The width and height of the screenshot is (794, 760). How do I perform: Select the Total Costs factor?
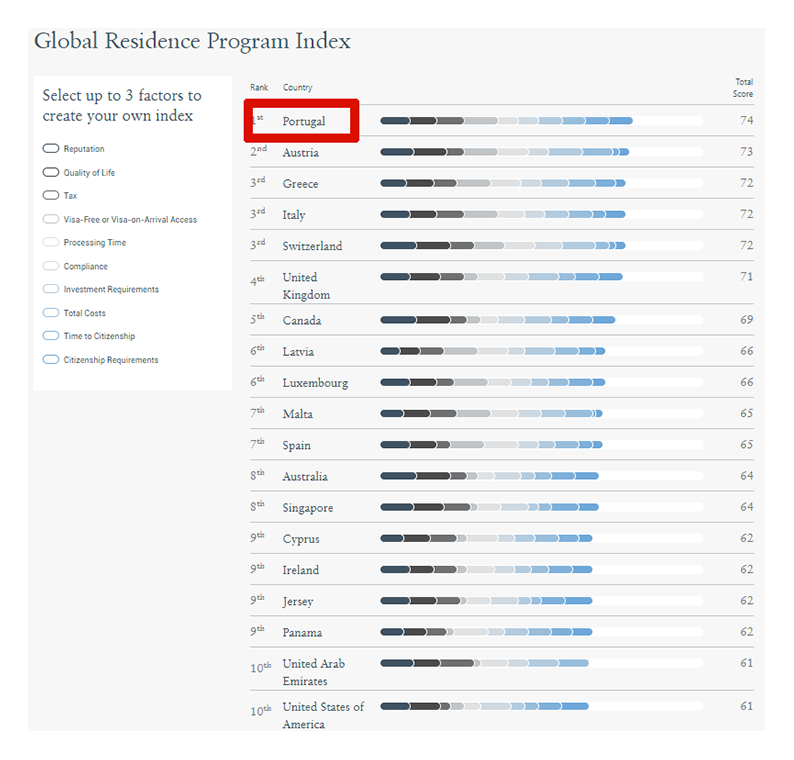(51, 312)
